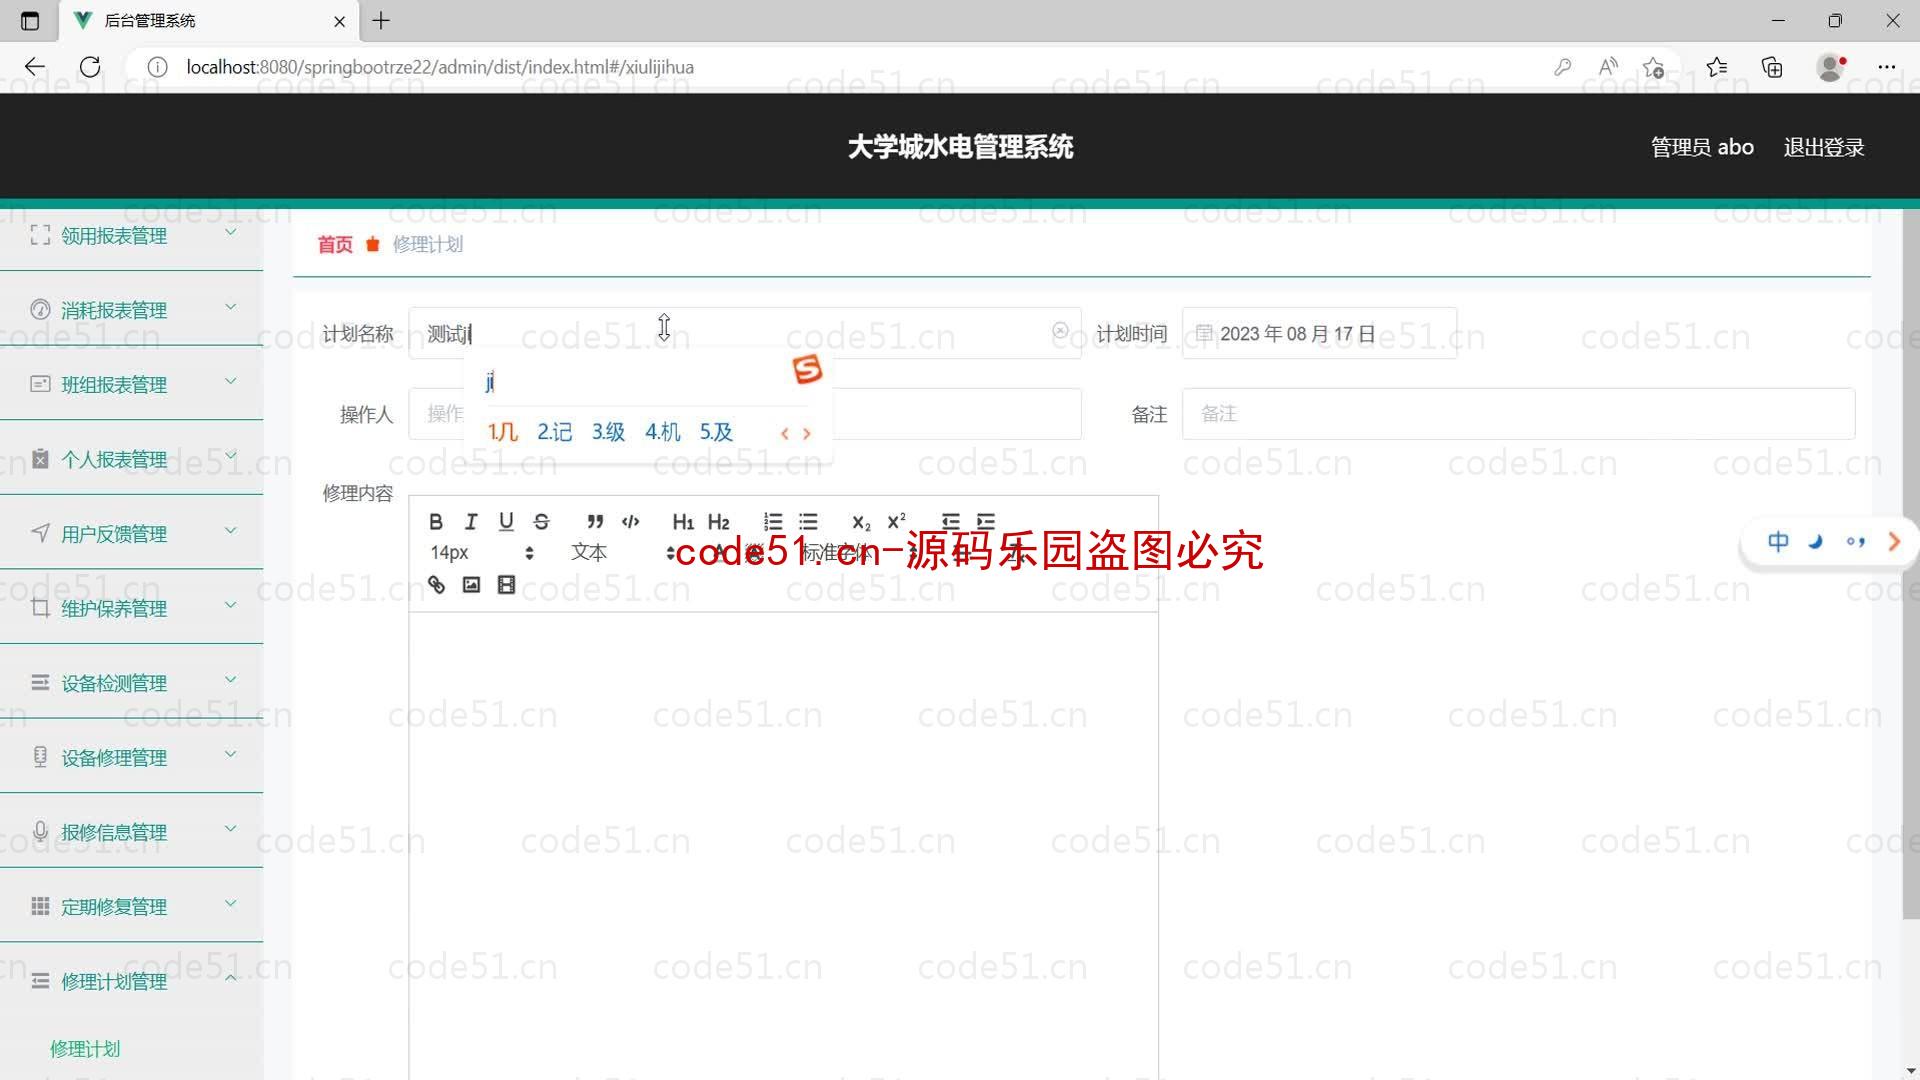
Task: Click the browser address bar URL
Action: coord(440,67)
